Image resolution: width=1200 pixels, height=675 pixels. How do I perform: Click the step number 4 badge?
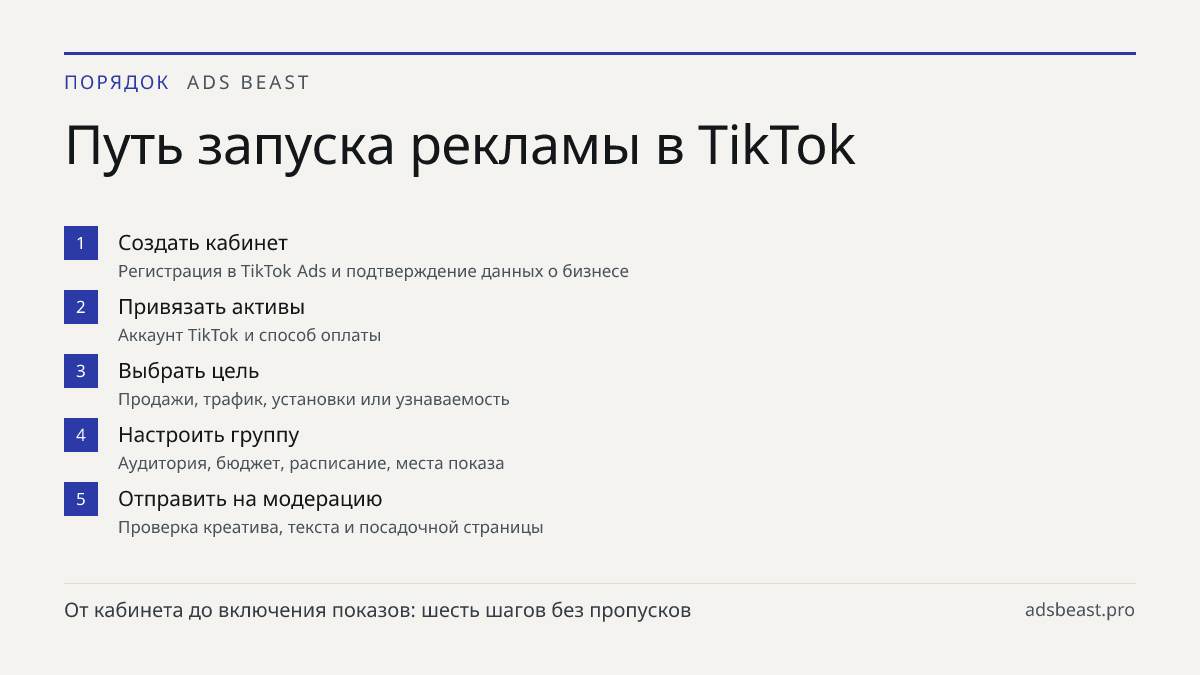point(81,435)
